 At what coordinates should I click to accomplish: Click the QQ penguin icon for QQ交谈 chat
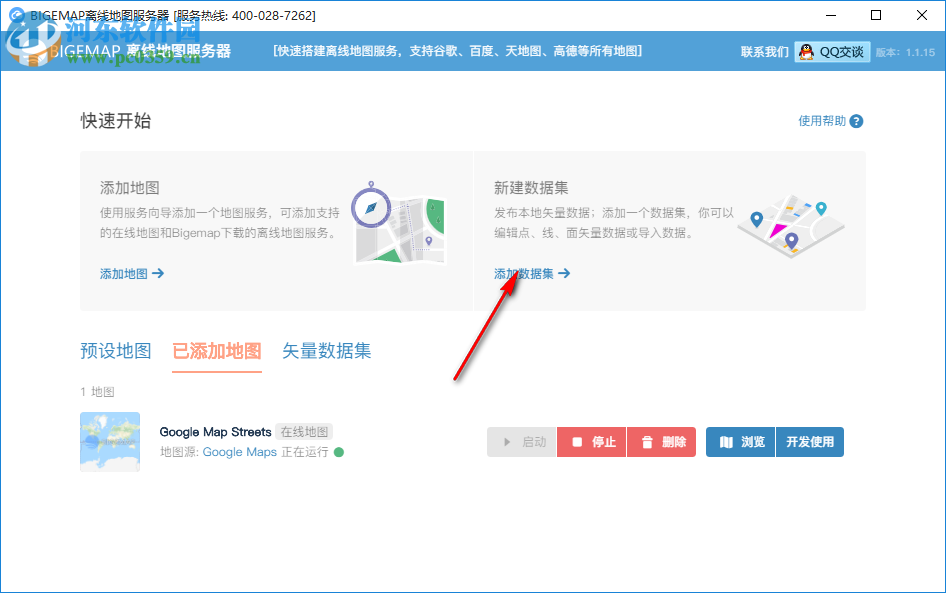(806, 51)
